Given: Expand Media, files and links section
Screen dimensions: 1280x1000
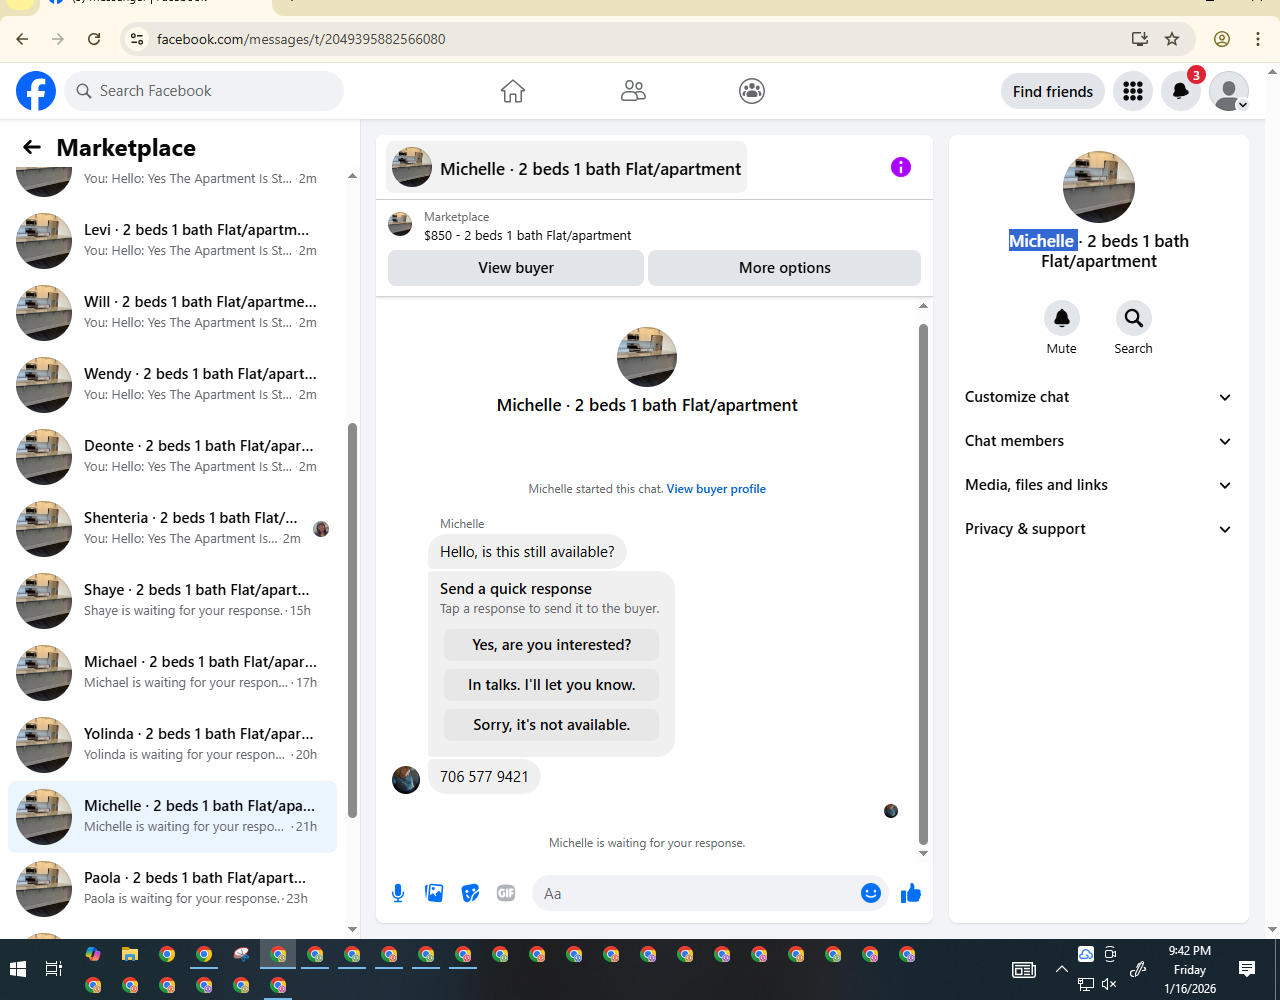Looking at the screenshot, I should [1098, 485].
